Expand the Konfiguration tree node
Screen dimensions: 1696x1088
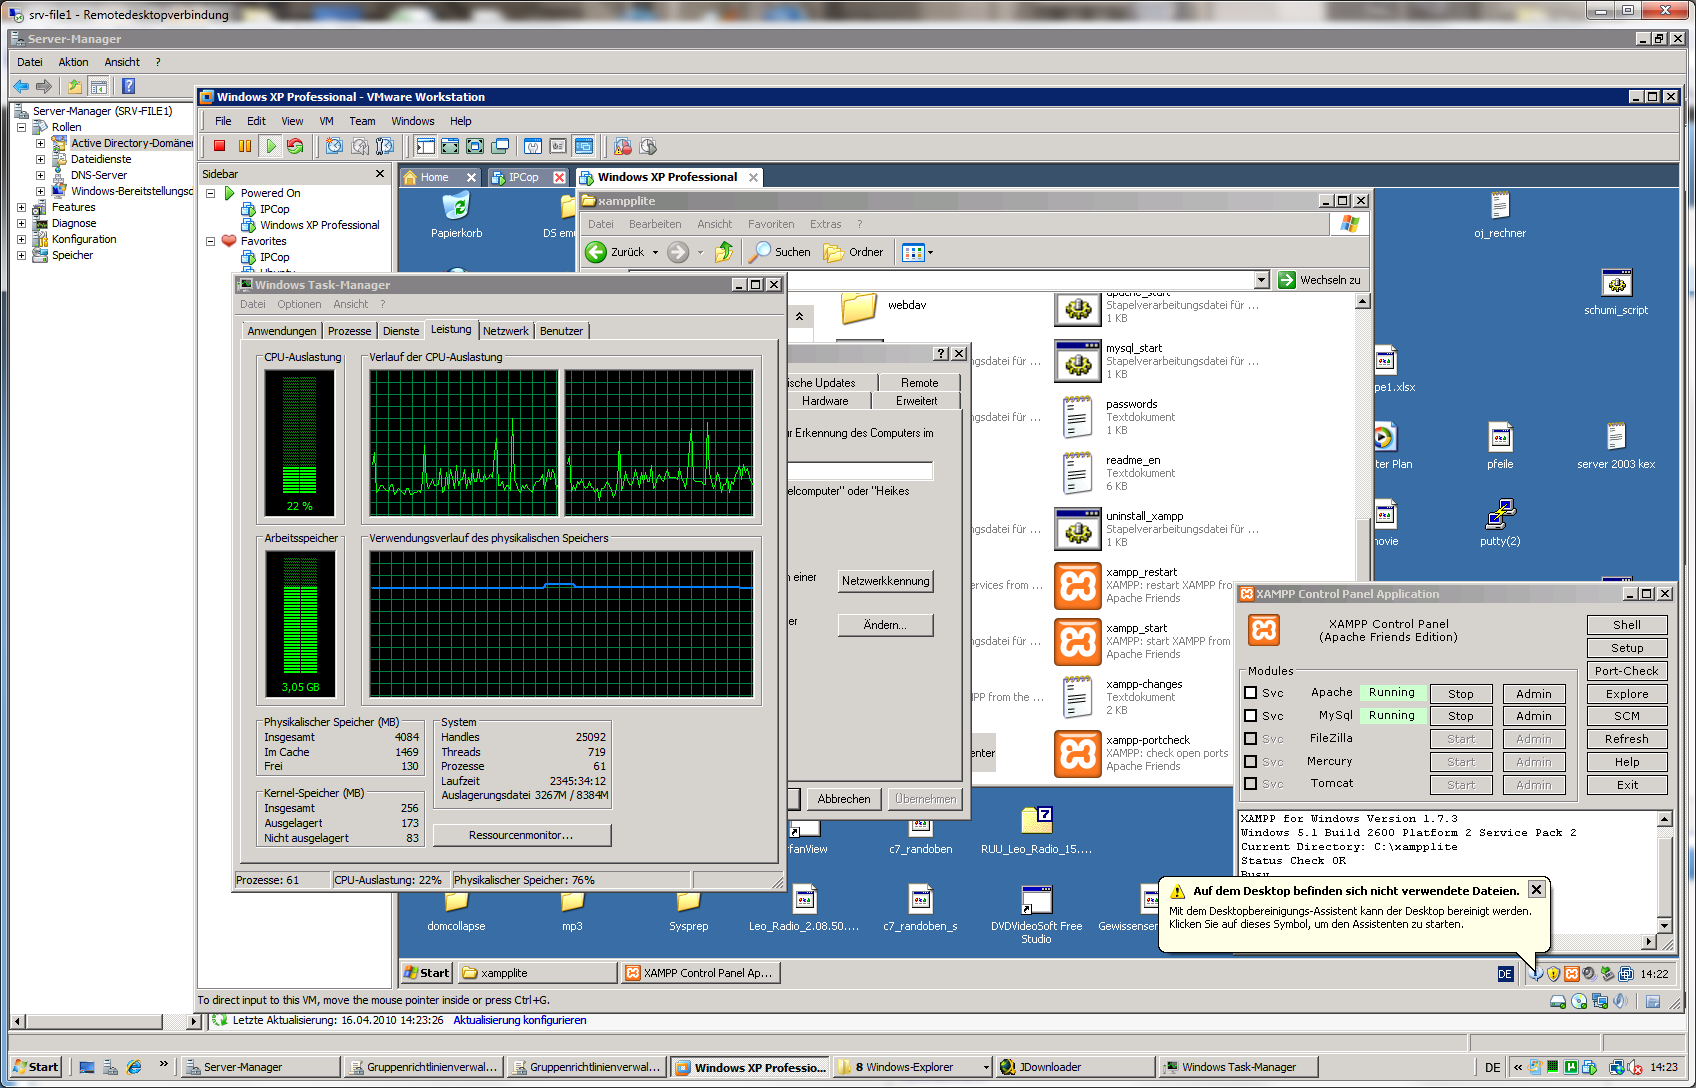(21, 239)
